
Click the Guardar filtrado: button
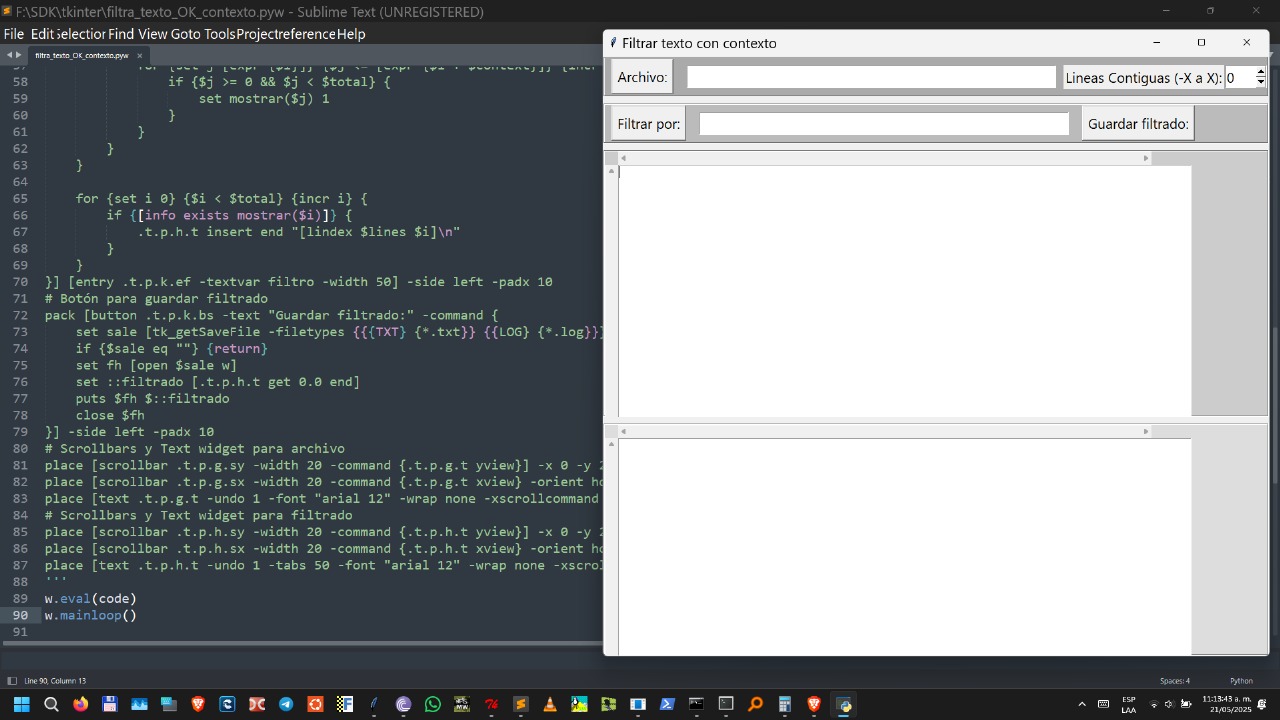coord(1138,124)
